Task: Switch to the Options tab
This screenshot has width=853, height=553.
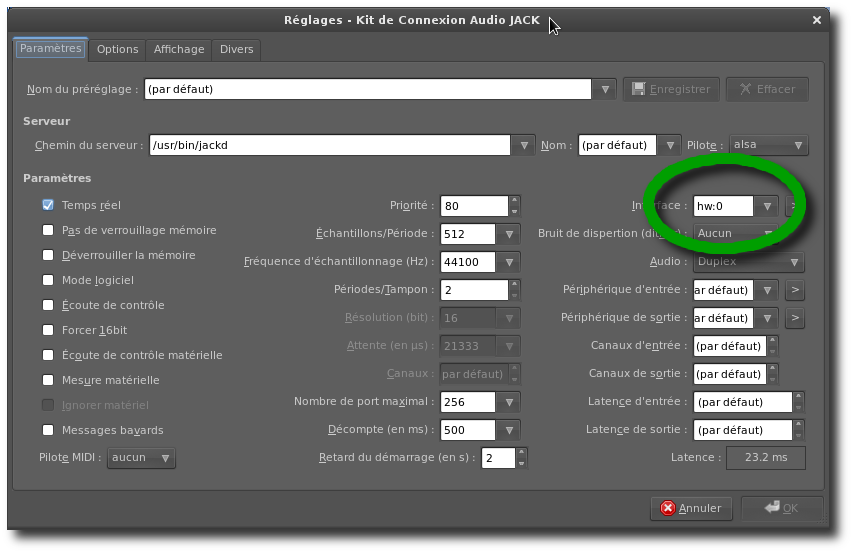Action: click(118, 49)
